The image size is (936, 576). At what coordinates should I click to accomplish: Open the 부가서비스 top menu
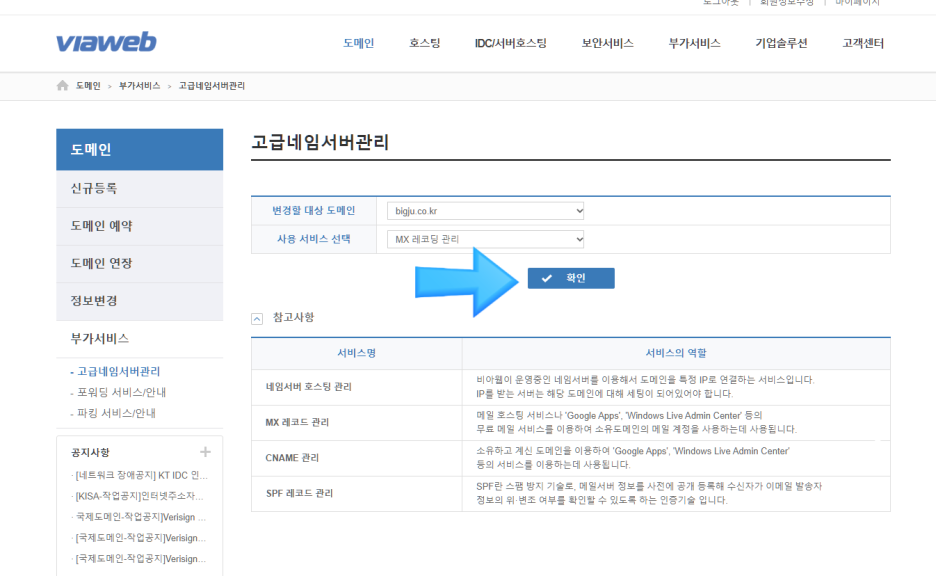click(694, 43)
